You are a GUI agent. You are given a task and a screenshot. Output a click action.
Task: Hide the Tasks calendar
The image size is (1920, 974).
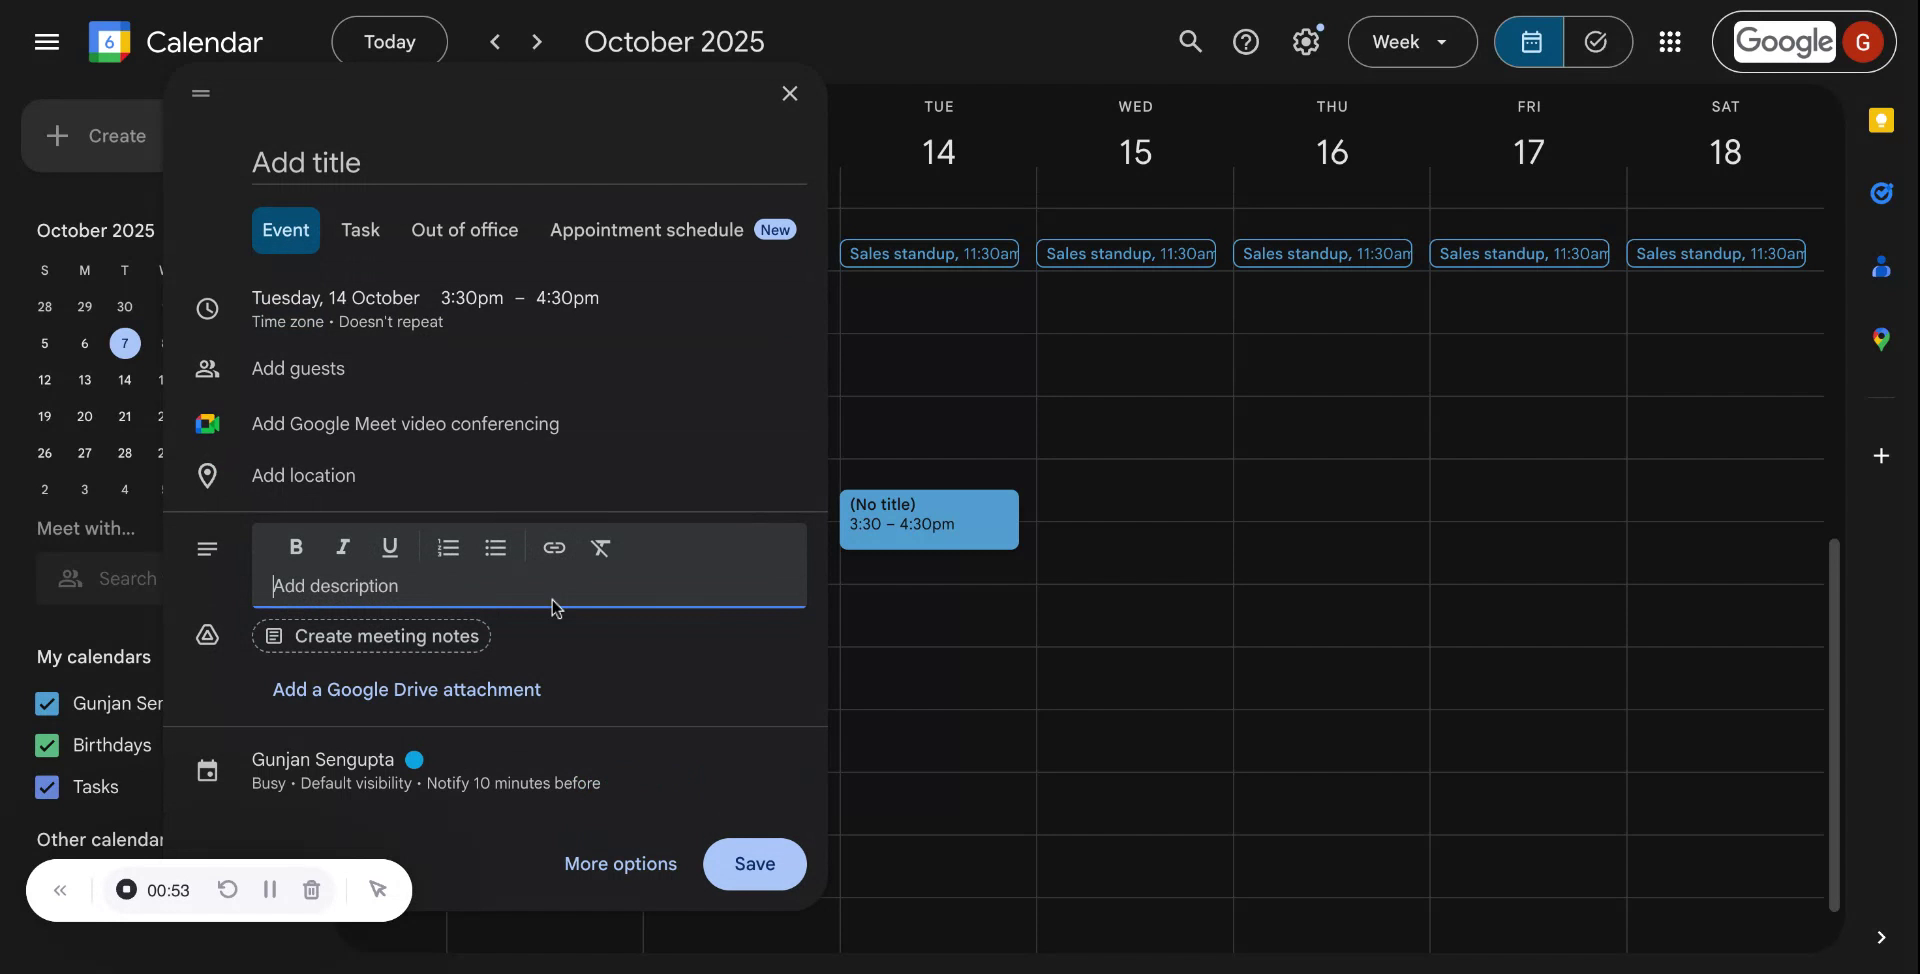click(x=46, y=787)
